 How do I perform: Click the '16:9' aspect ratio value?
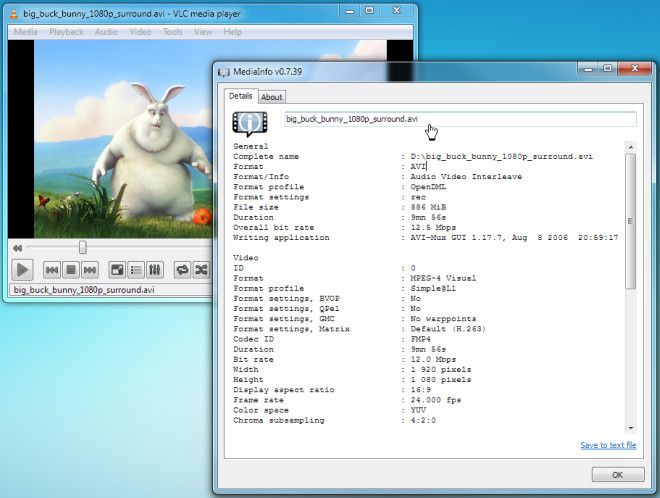(x=420, y=390)
